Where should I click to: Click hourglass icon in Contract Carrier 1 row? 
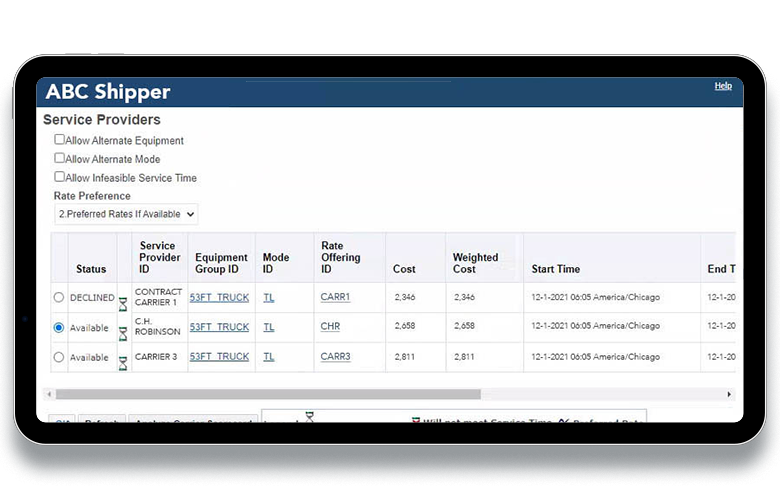(123, 302)
